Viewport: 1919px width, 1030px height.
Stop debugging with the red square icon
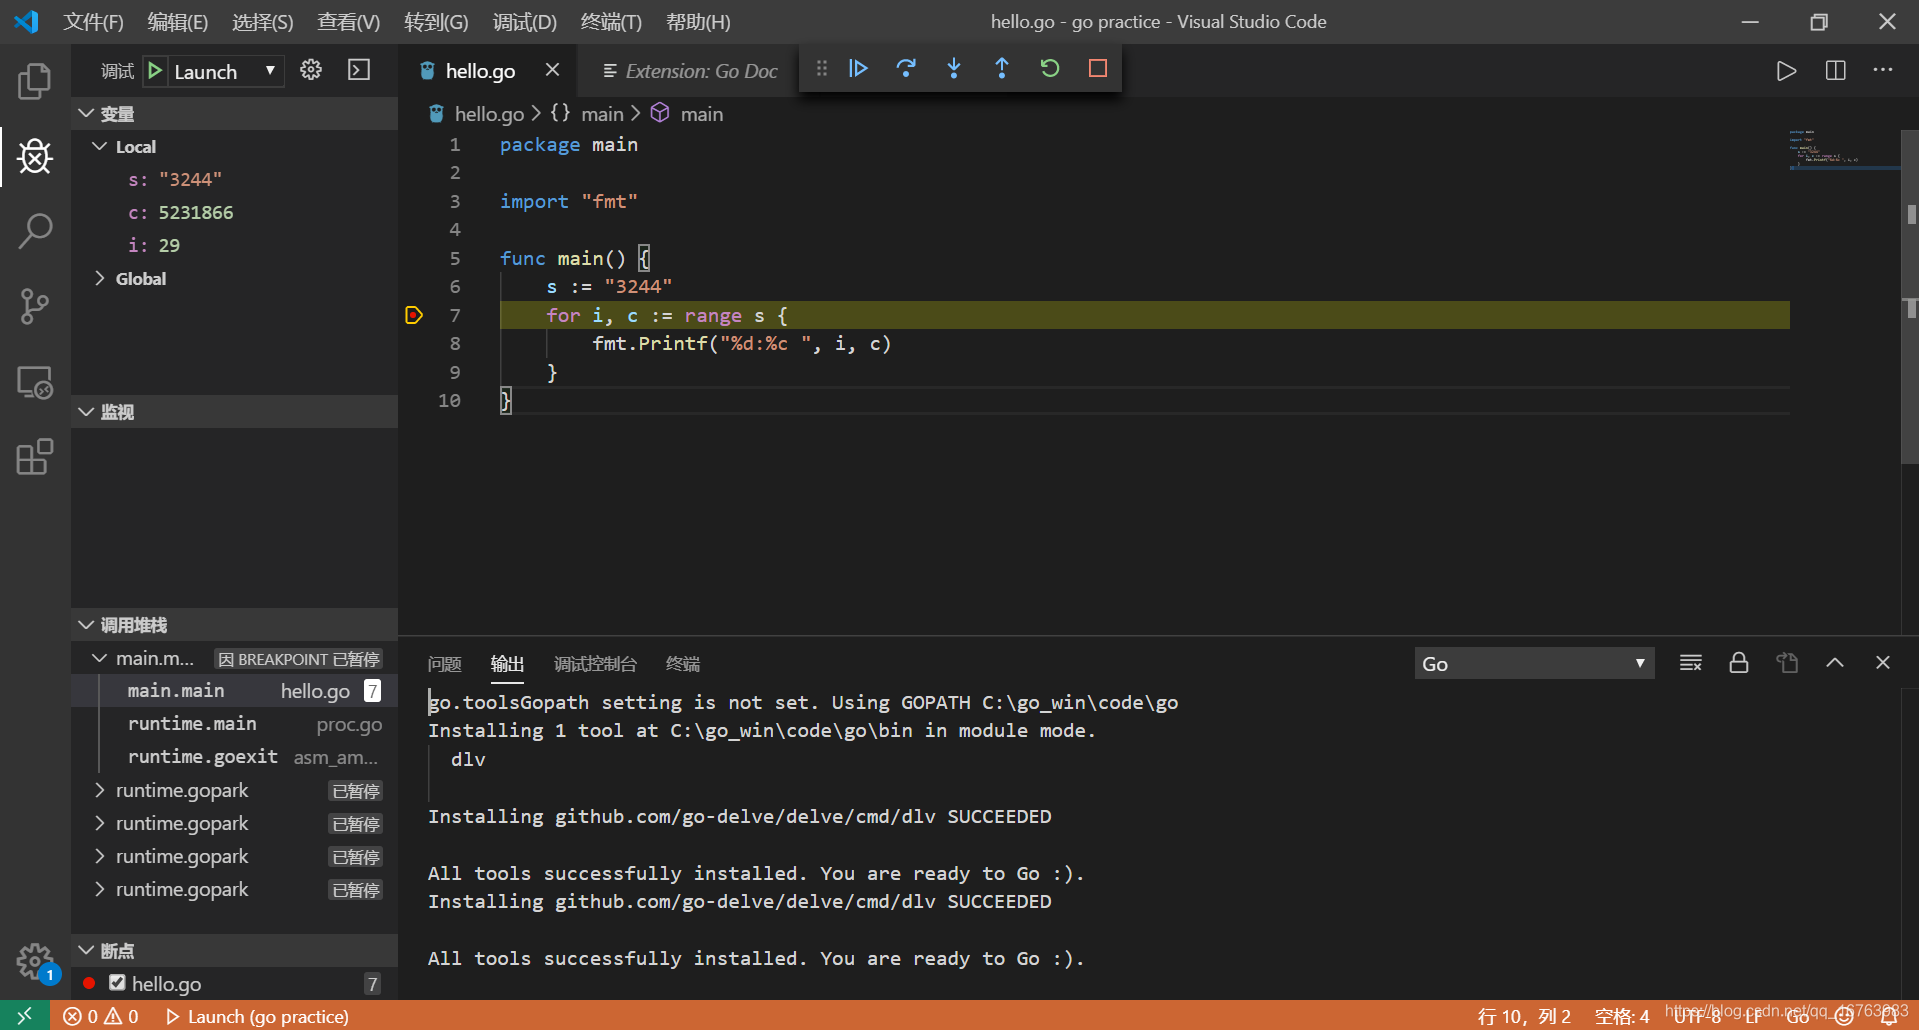(1097, 68)
